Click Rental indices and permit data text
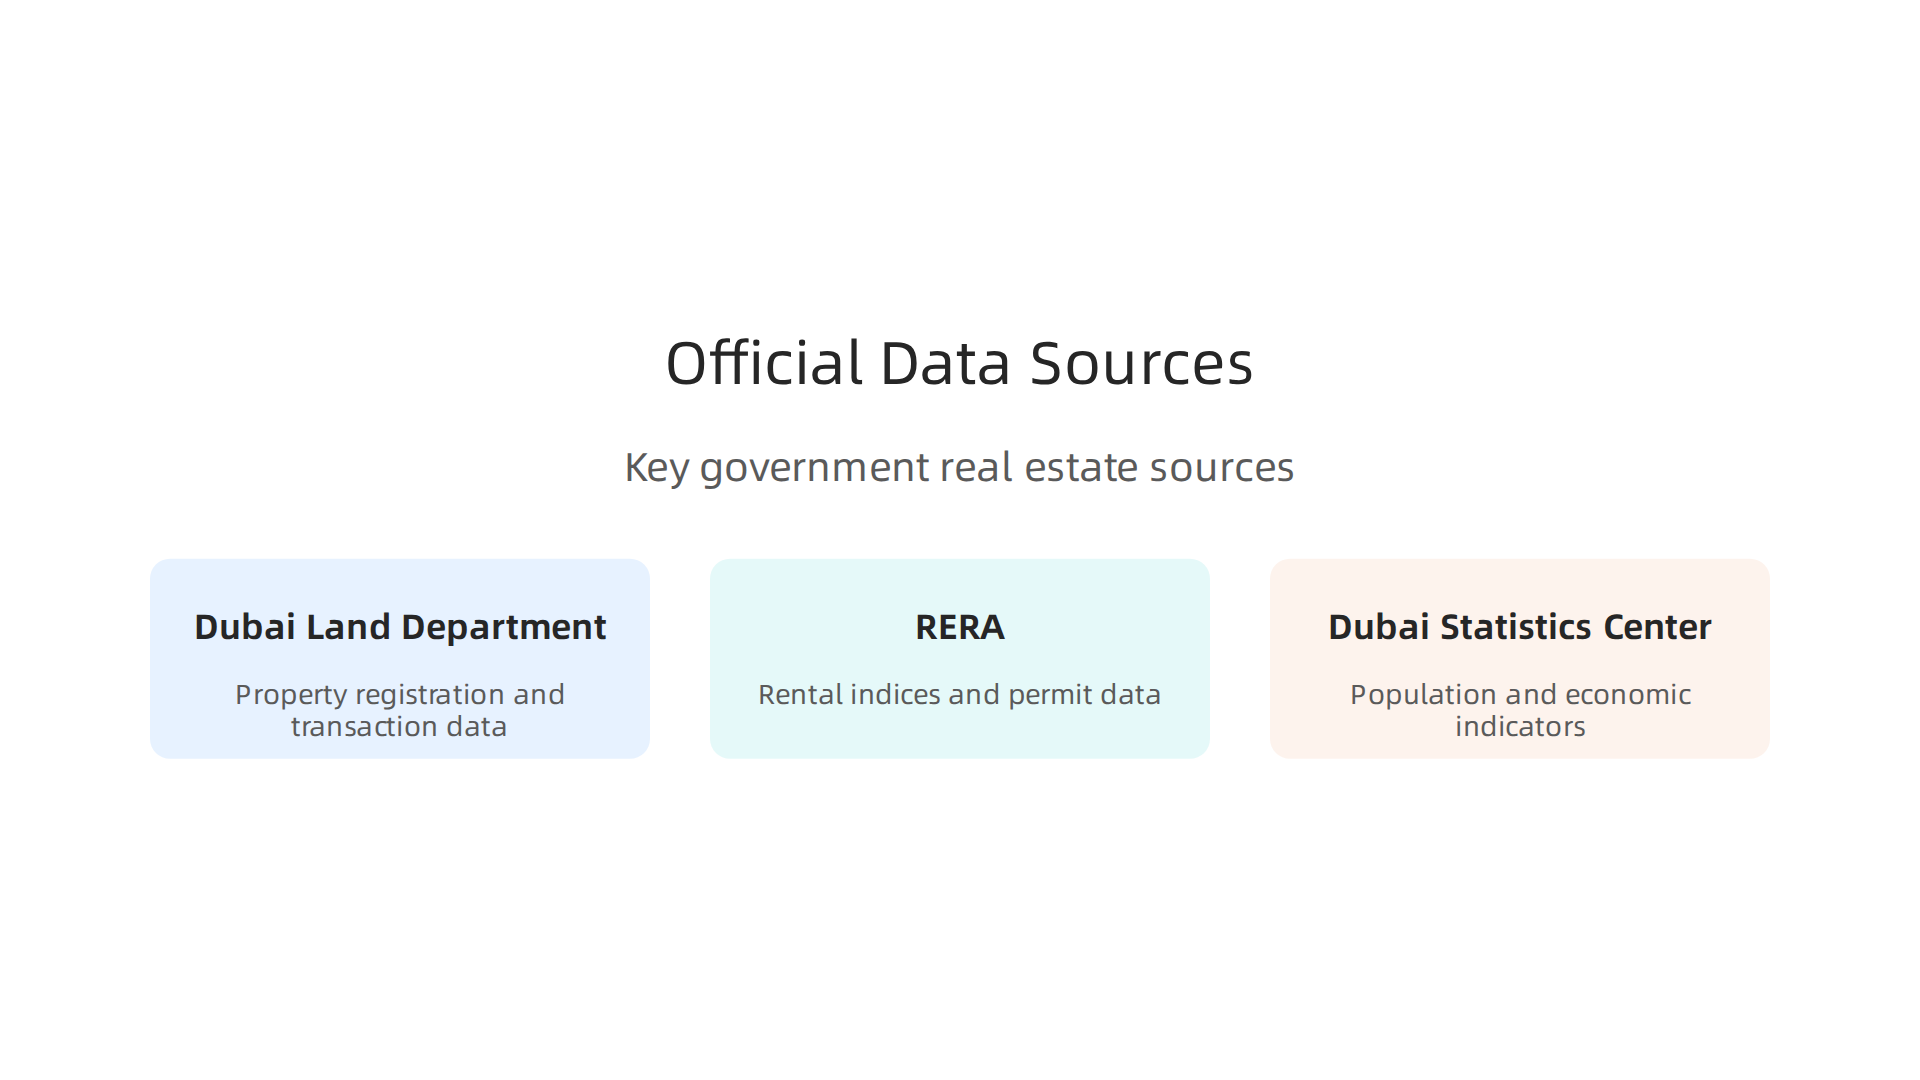This screenshot has height=1080, width=1920. pyautogui.click(x=960, y=694)
